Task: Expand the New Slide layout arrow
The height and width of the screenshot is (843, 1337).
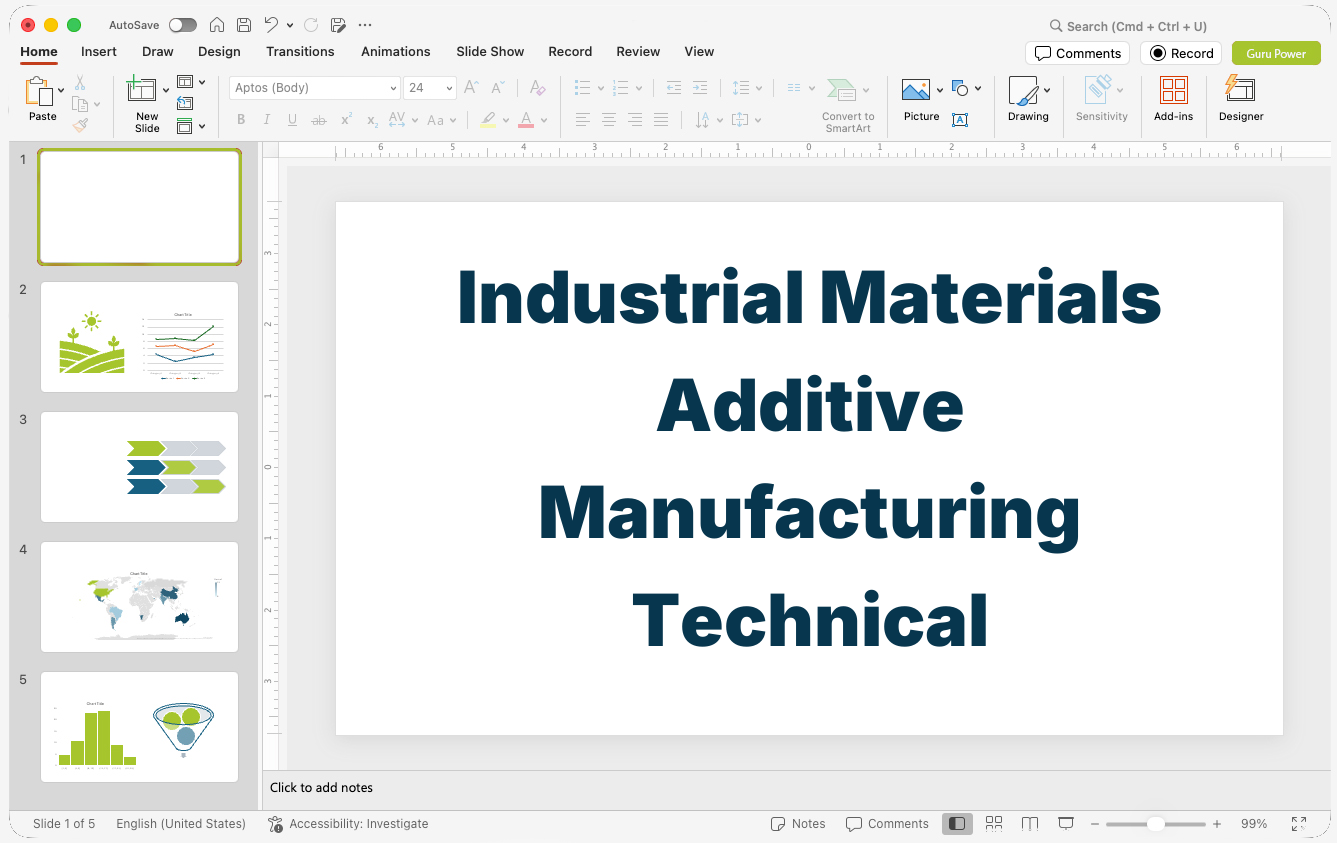Action: coord(166,91)
